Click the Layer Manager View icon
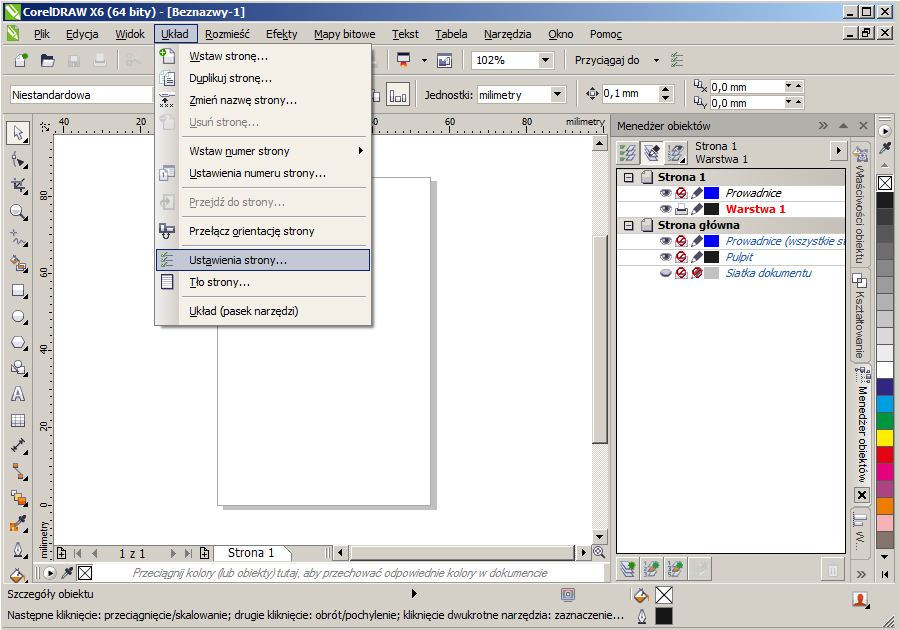 [x=676, y=153]
